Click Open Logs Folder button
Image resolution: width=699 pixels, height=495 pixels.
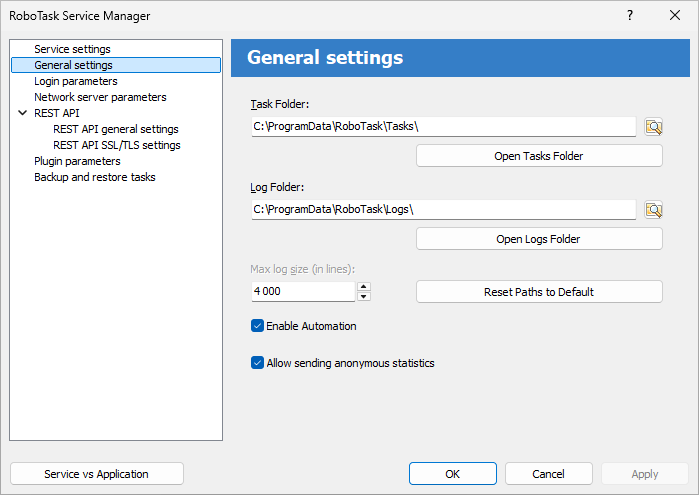539,239
